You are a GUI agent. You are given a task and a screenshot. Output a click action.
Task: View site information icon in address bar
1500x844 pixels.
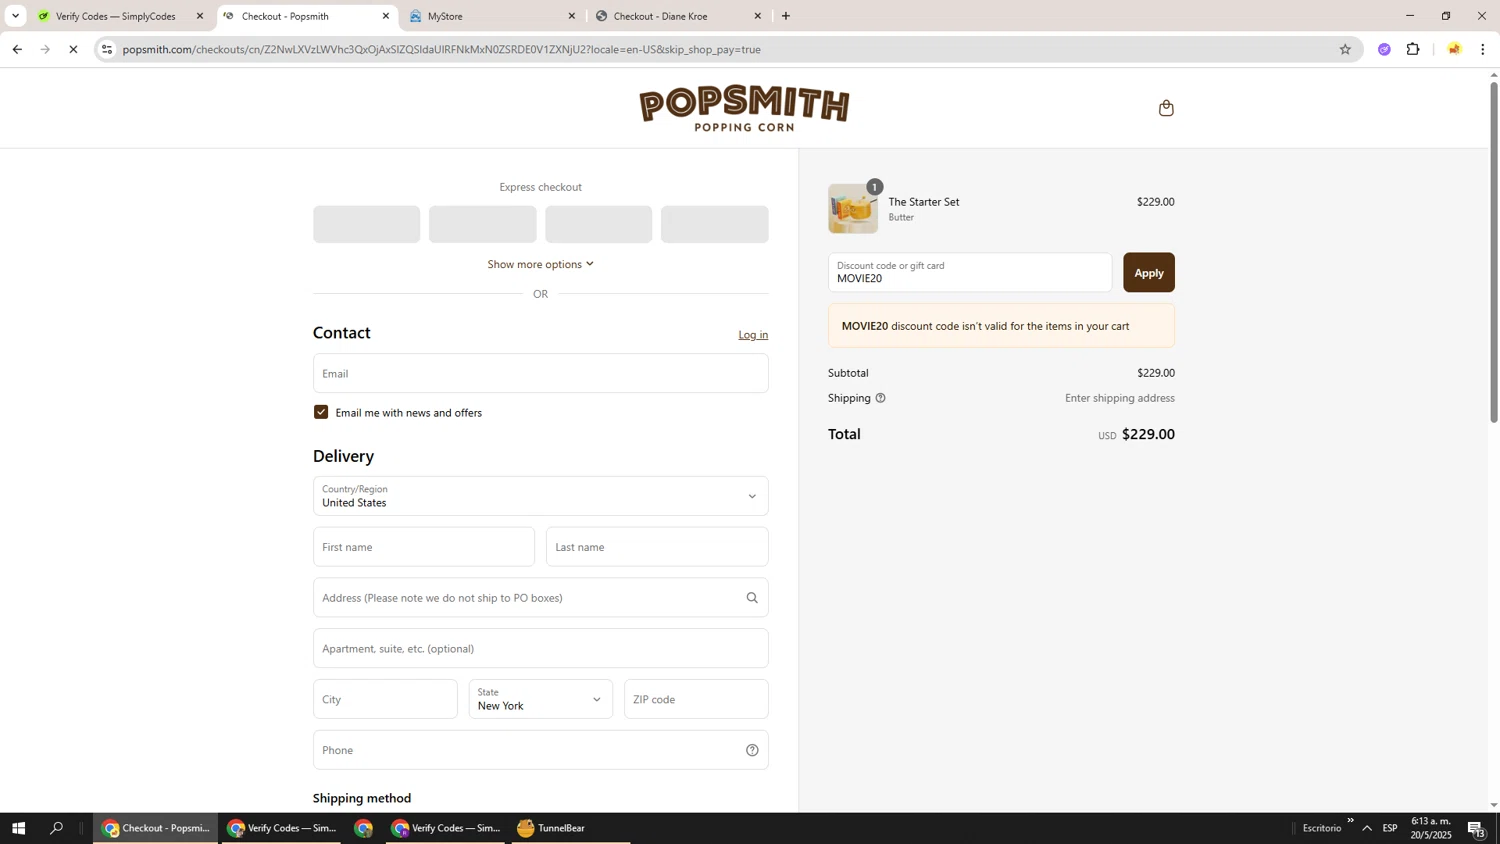107,49
